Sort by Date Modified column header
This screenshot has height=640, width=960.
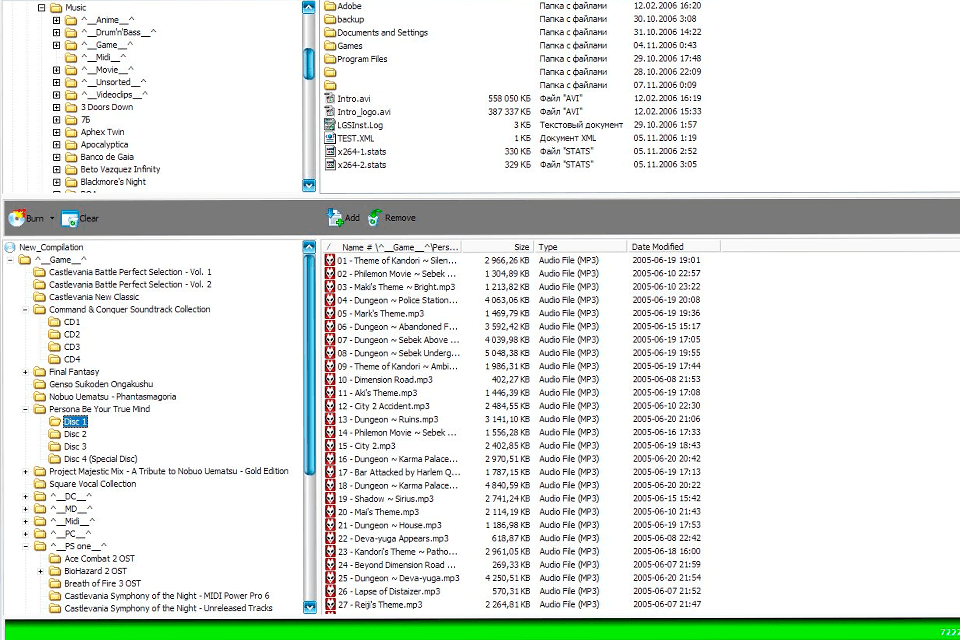(657, 247)
